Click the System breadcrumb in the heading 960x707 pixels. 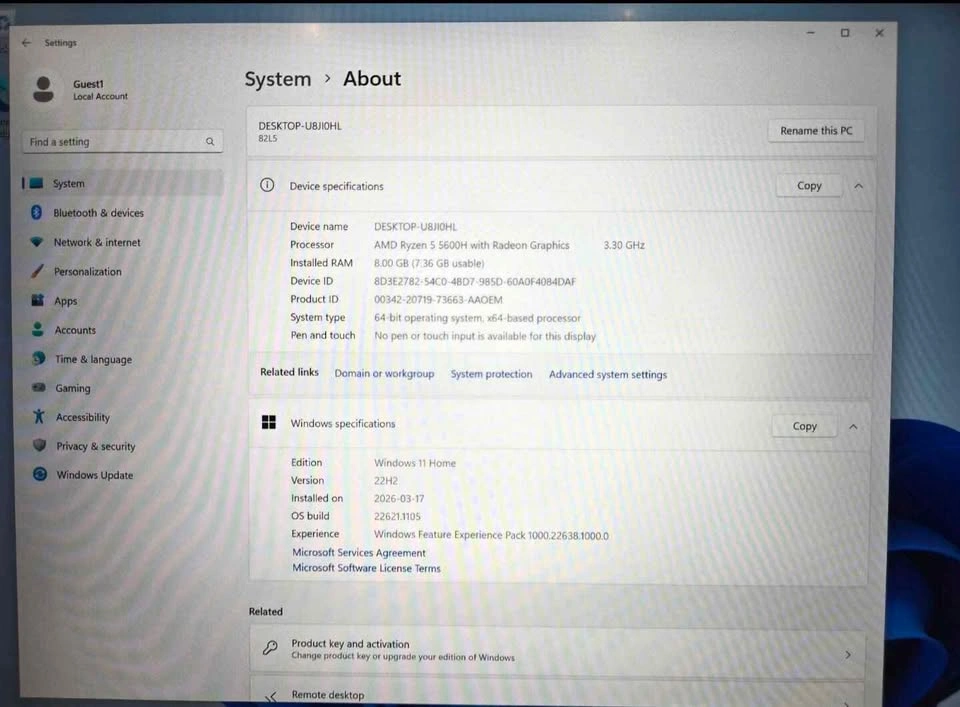pyautogui.click(x=278, y=79)
